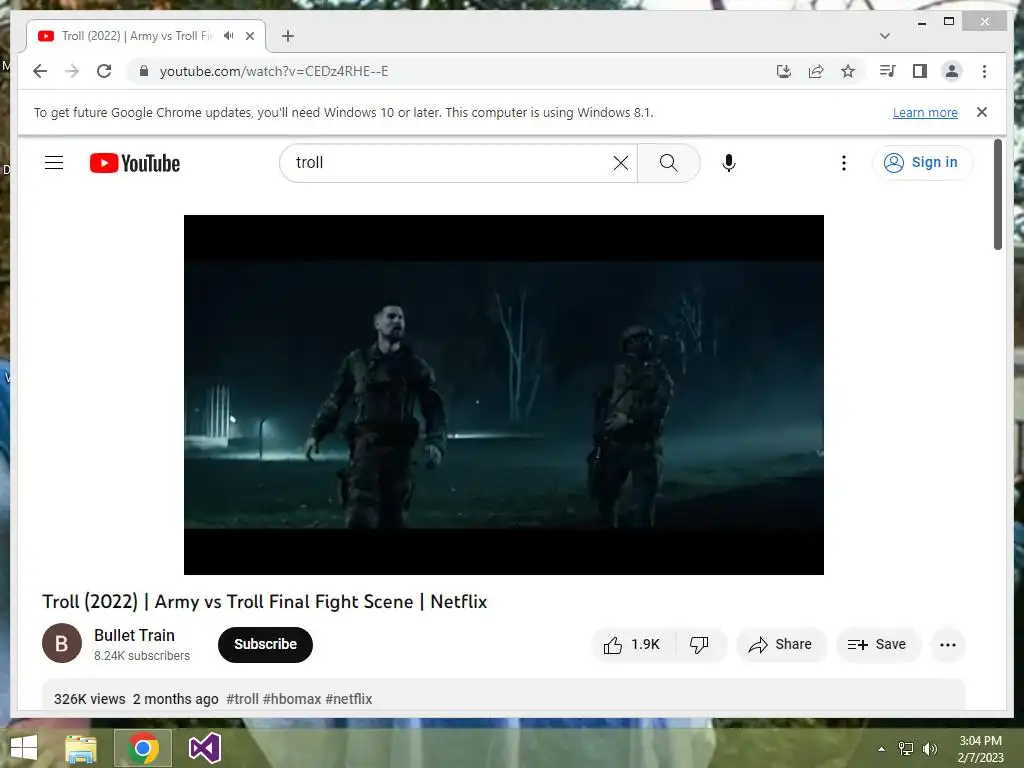Open the media controls toolbar icon
The image size is (1024, 768).
[888, 71]
